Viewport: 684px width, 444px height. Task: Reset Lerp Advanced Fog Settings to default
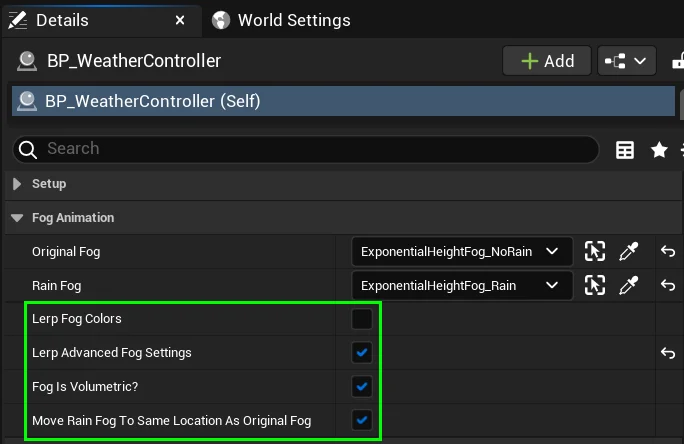[668, 353]
